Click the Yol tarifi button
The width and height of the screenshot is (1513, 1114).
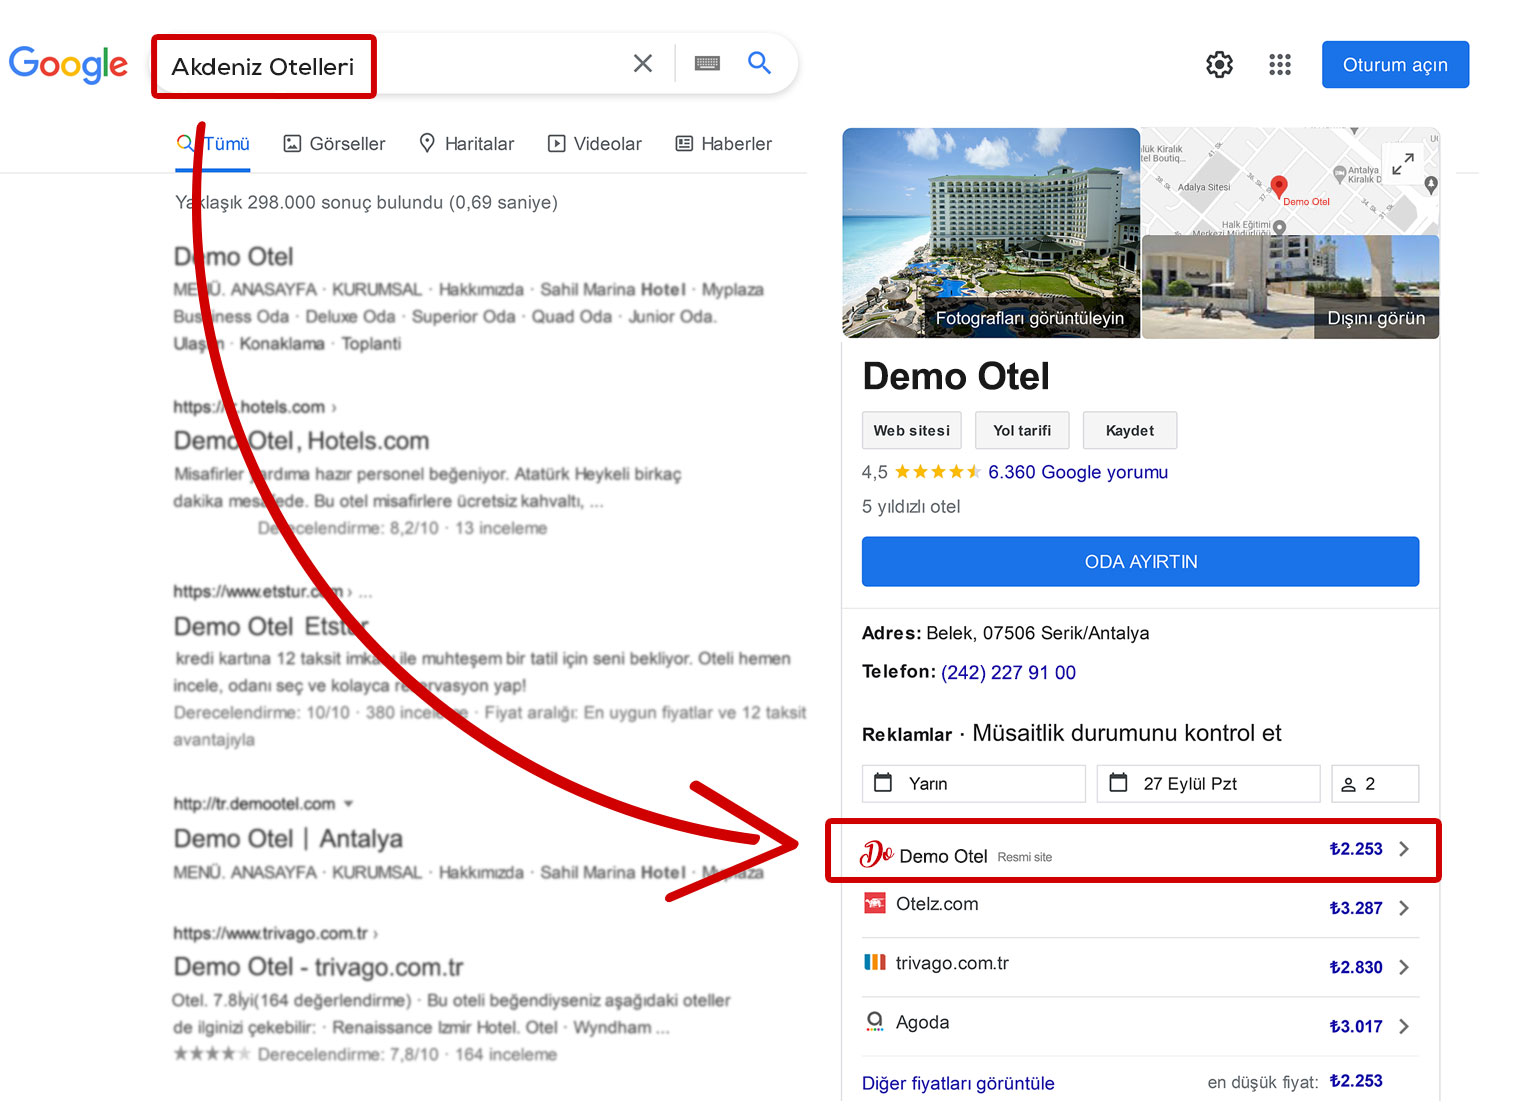[x=1022, y=431]
